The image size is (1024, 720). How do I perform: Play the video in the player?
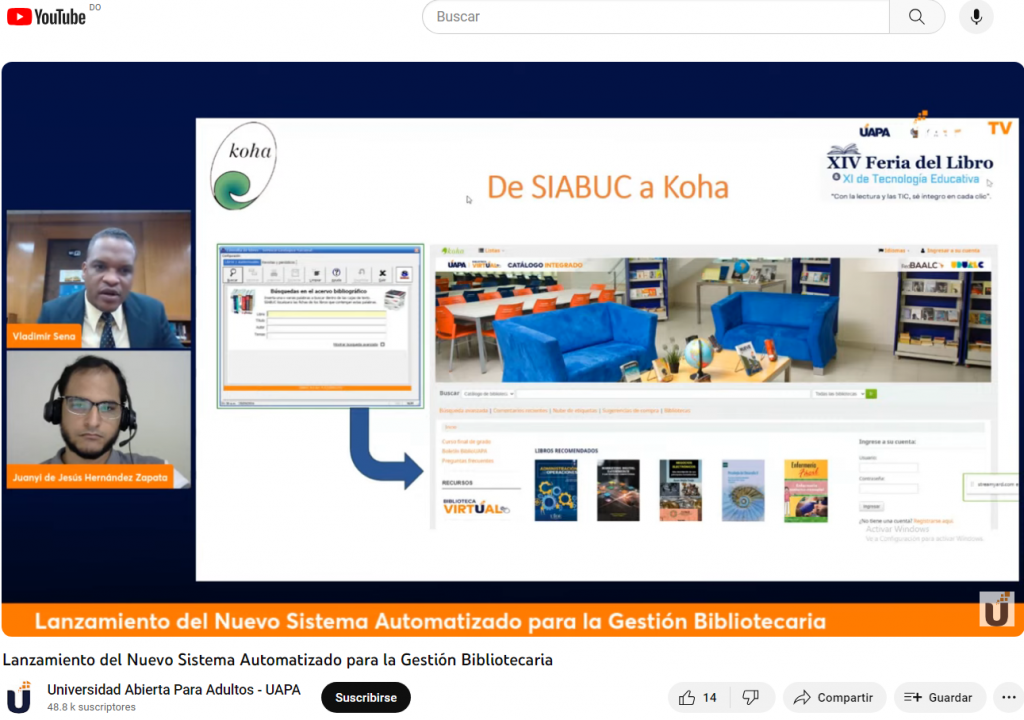point(513,349)
